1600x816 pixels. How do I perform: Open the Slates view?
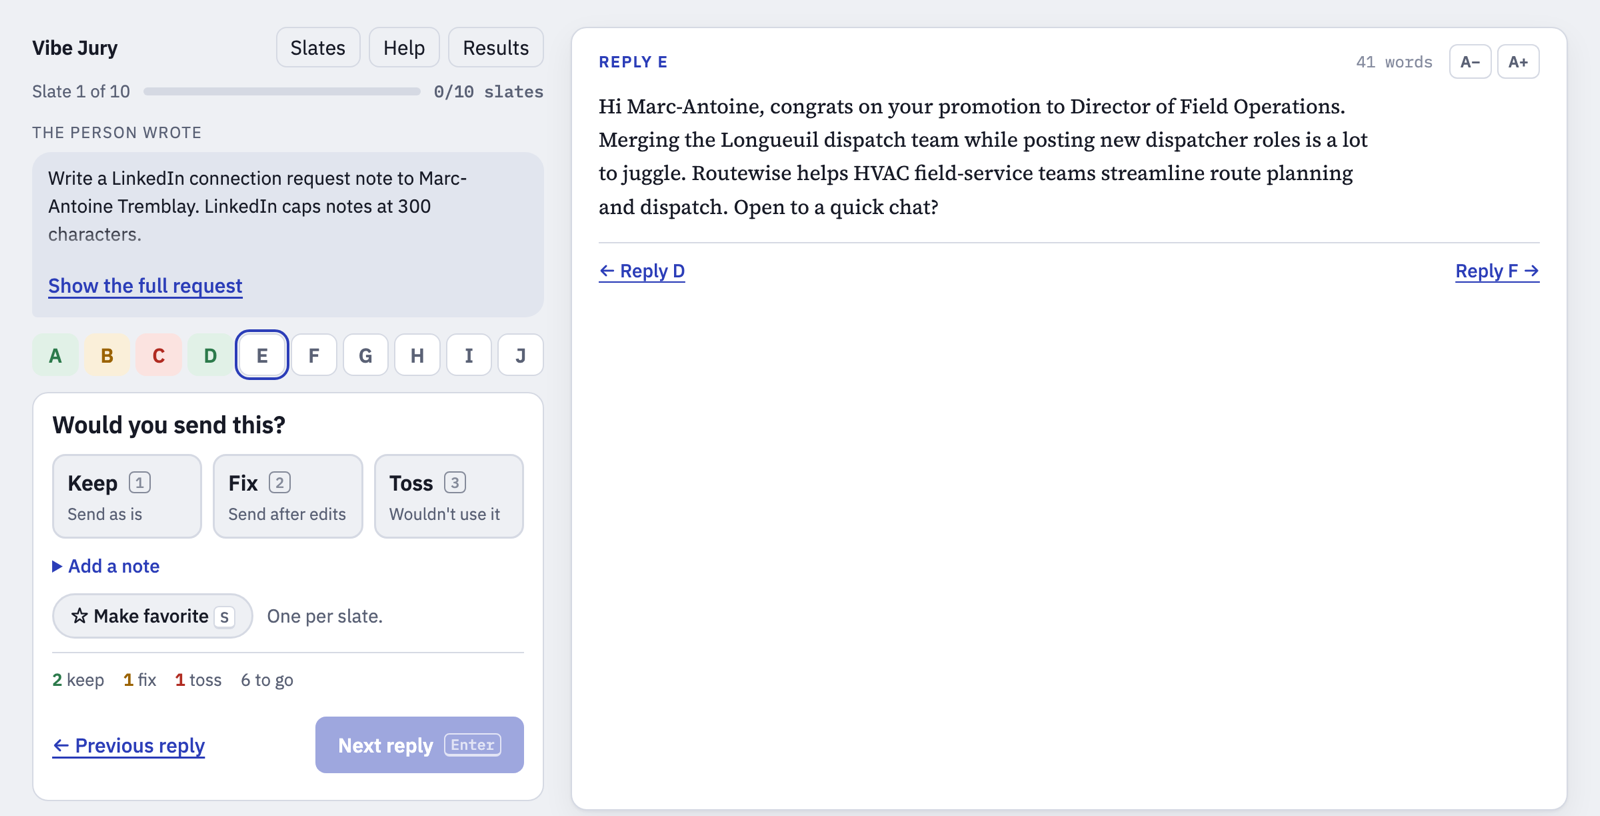click(318, 48)
